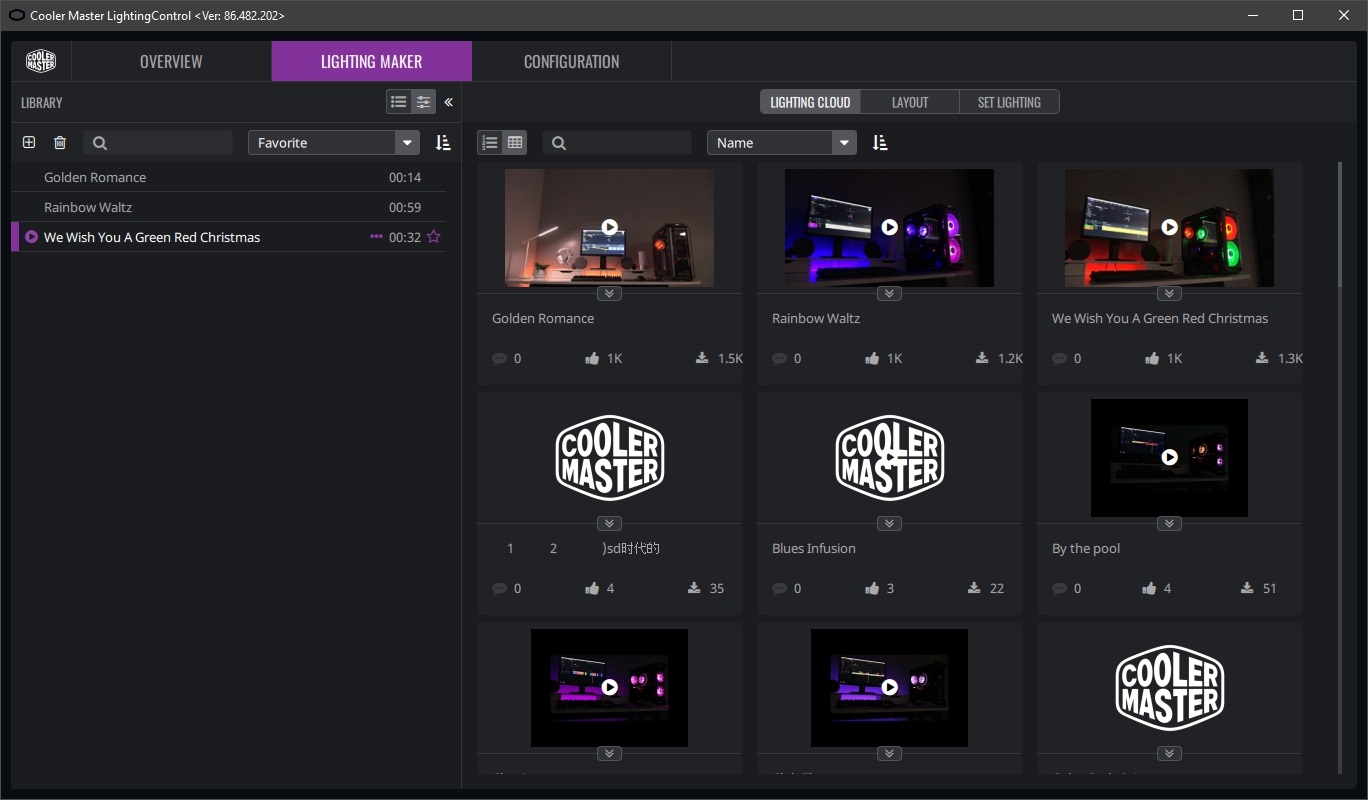Play the By the pool preview video
The width and height of the screenshot is (1368, 800).
pos(1169,457)
